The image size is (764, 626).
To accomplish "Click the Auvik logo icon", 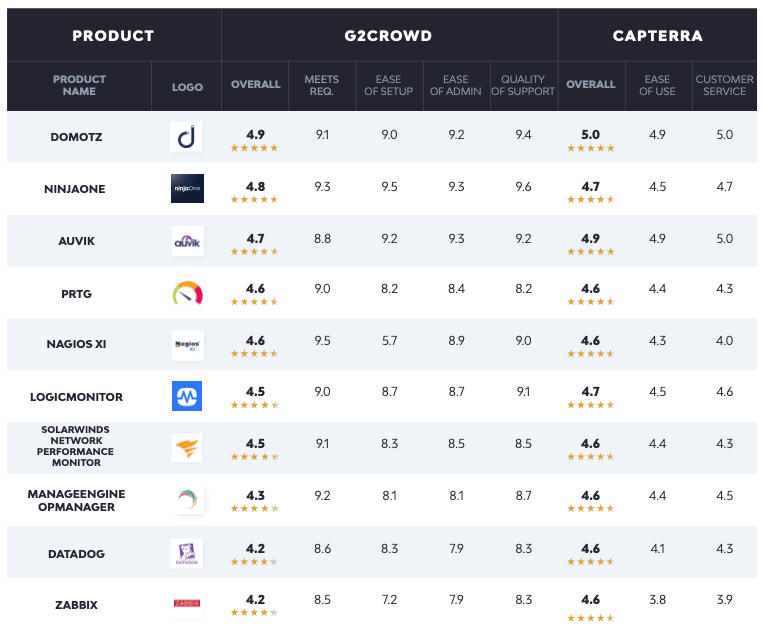I will click(x=187, y=241).
